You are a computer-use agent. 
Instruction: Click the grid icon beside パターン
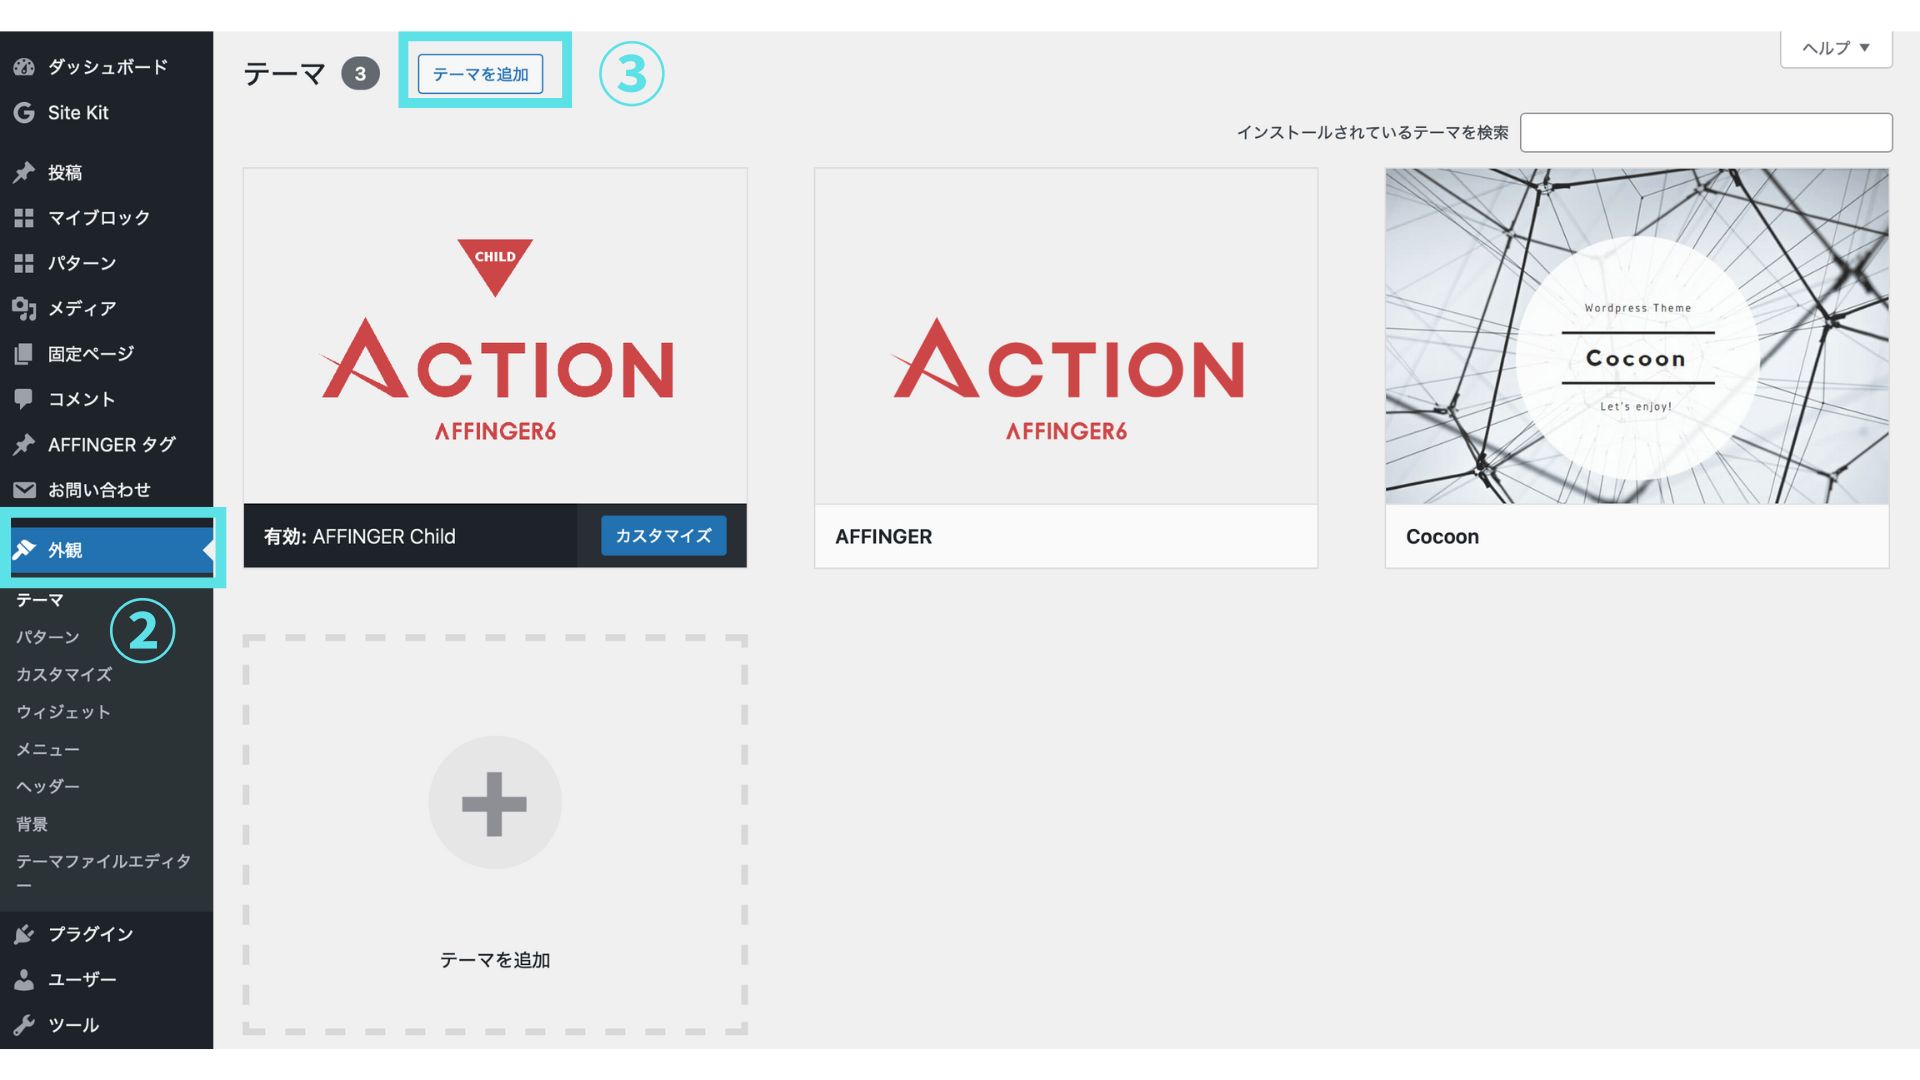click(x=24, y=263)
